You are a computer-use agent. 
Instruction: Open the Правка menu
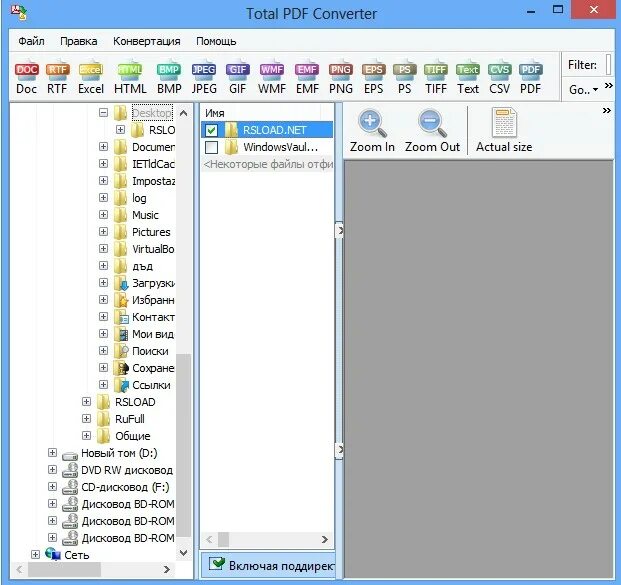tap(78, 41)
